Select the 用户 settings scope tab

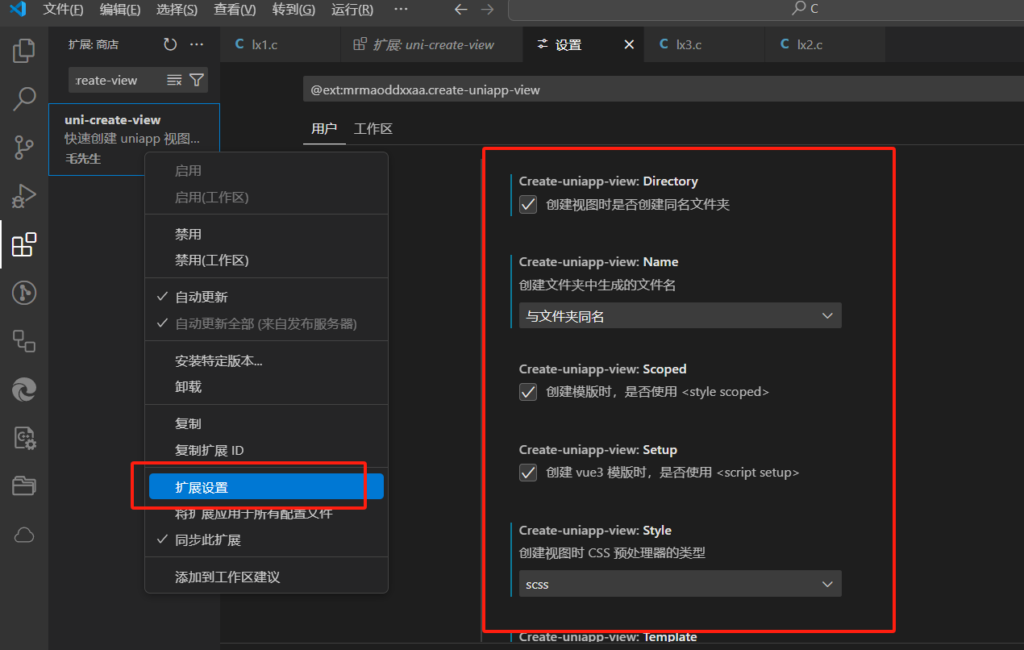pyautogui.click(x=324, y=129)
